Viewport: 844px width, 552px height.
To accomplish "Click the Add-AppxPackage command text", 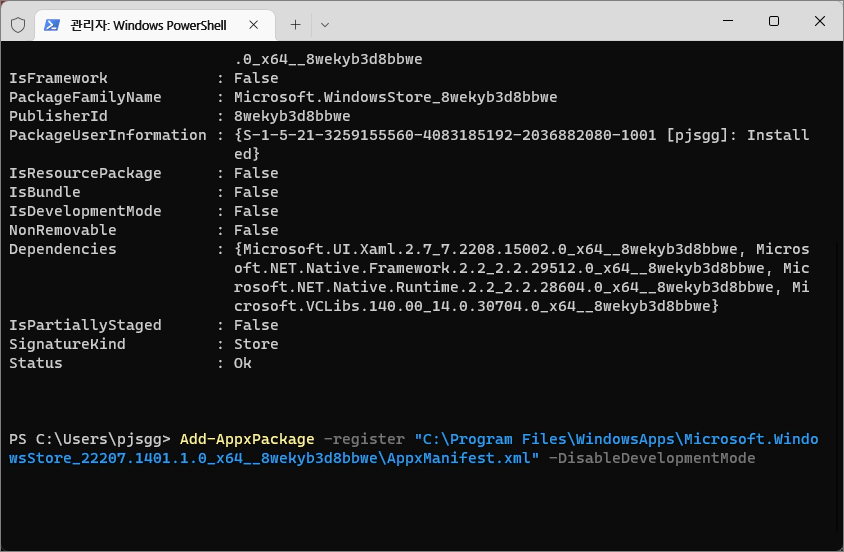I will 247,439.
